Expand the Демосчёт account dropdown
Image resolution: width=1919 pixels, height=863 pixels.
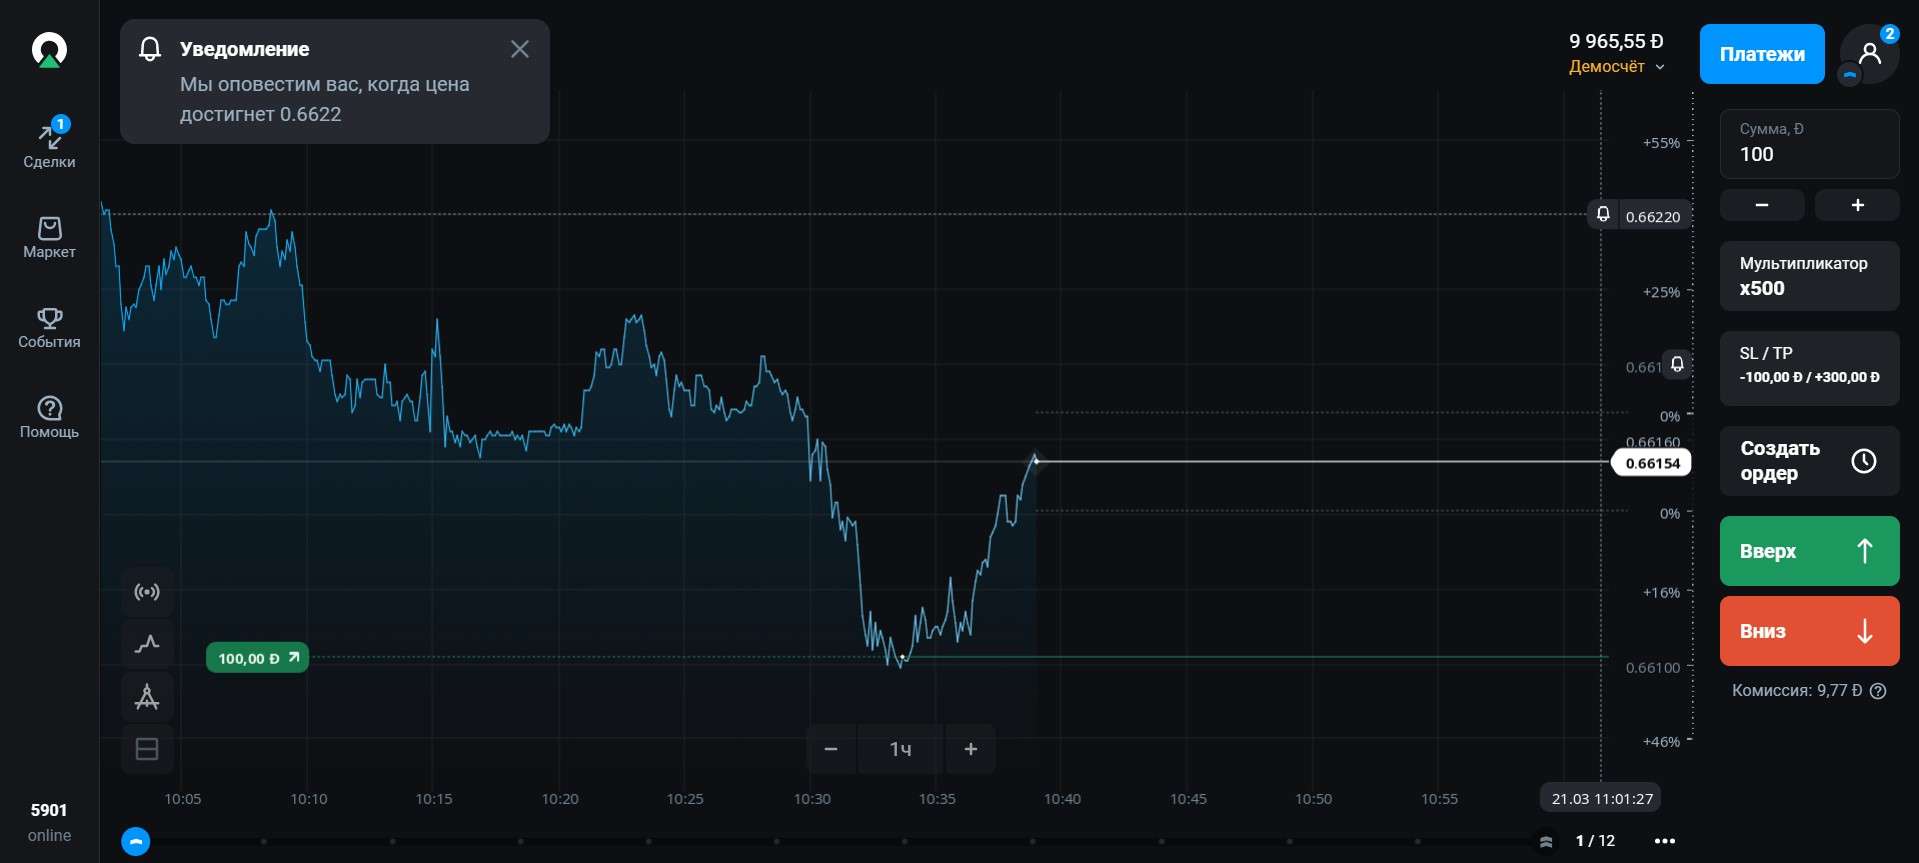pos(1616,67)
